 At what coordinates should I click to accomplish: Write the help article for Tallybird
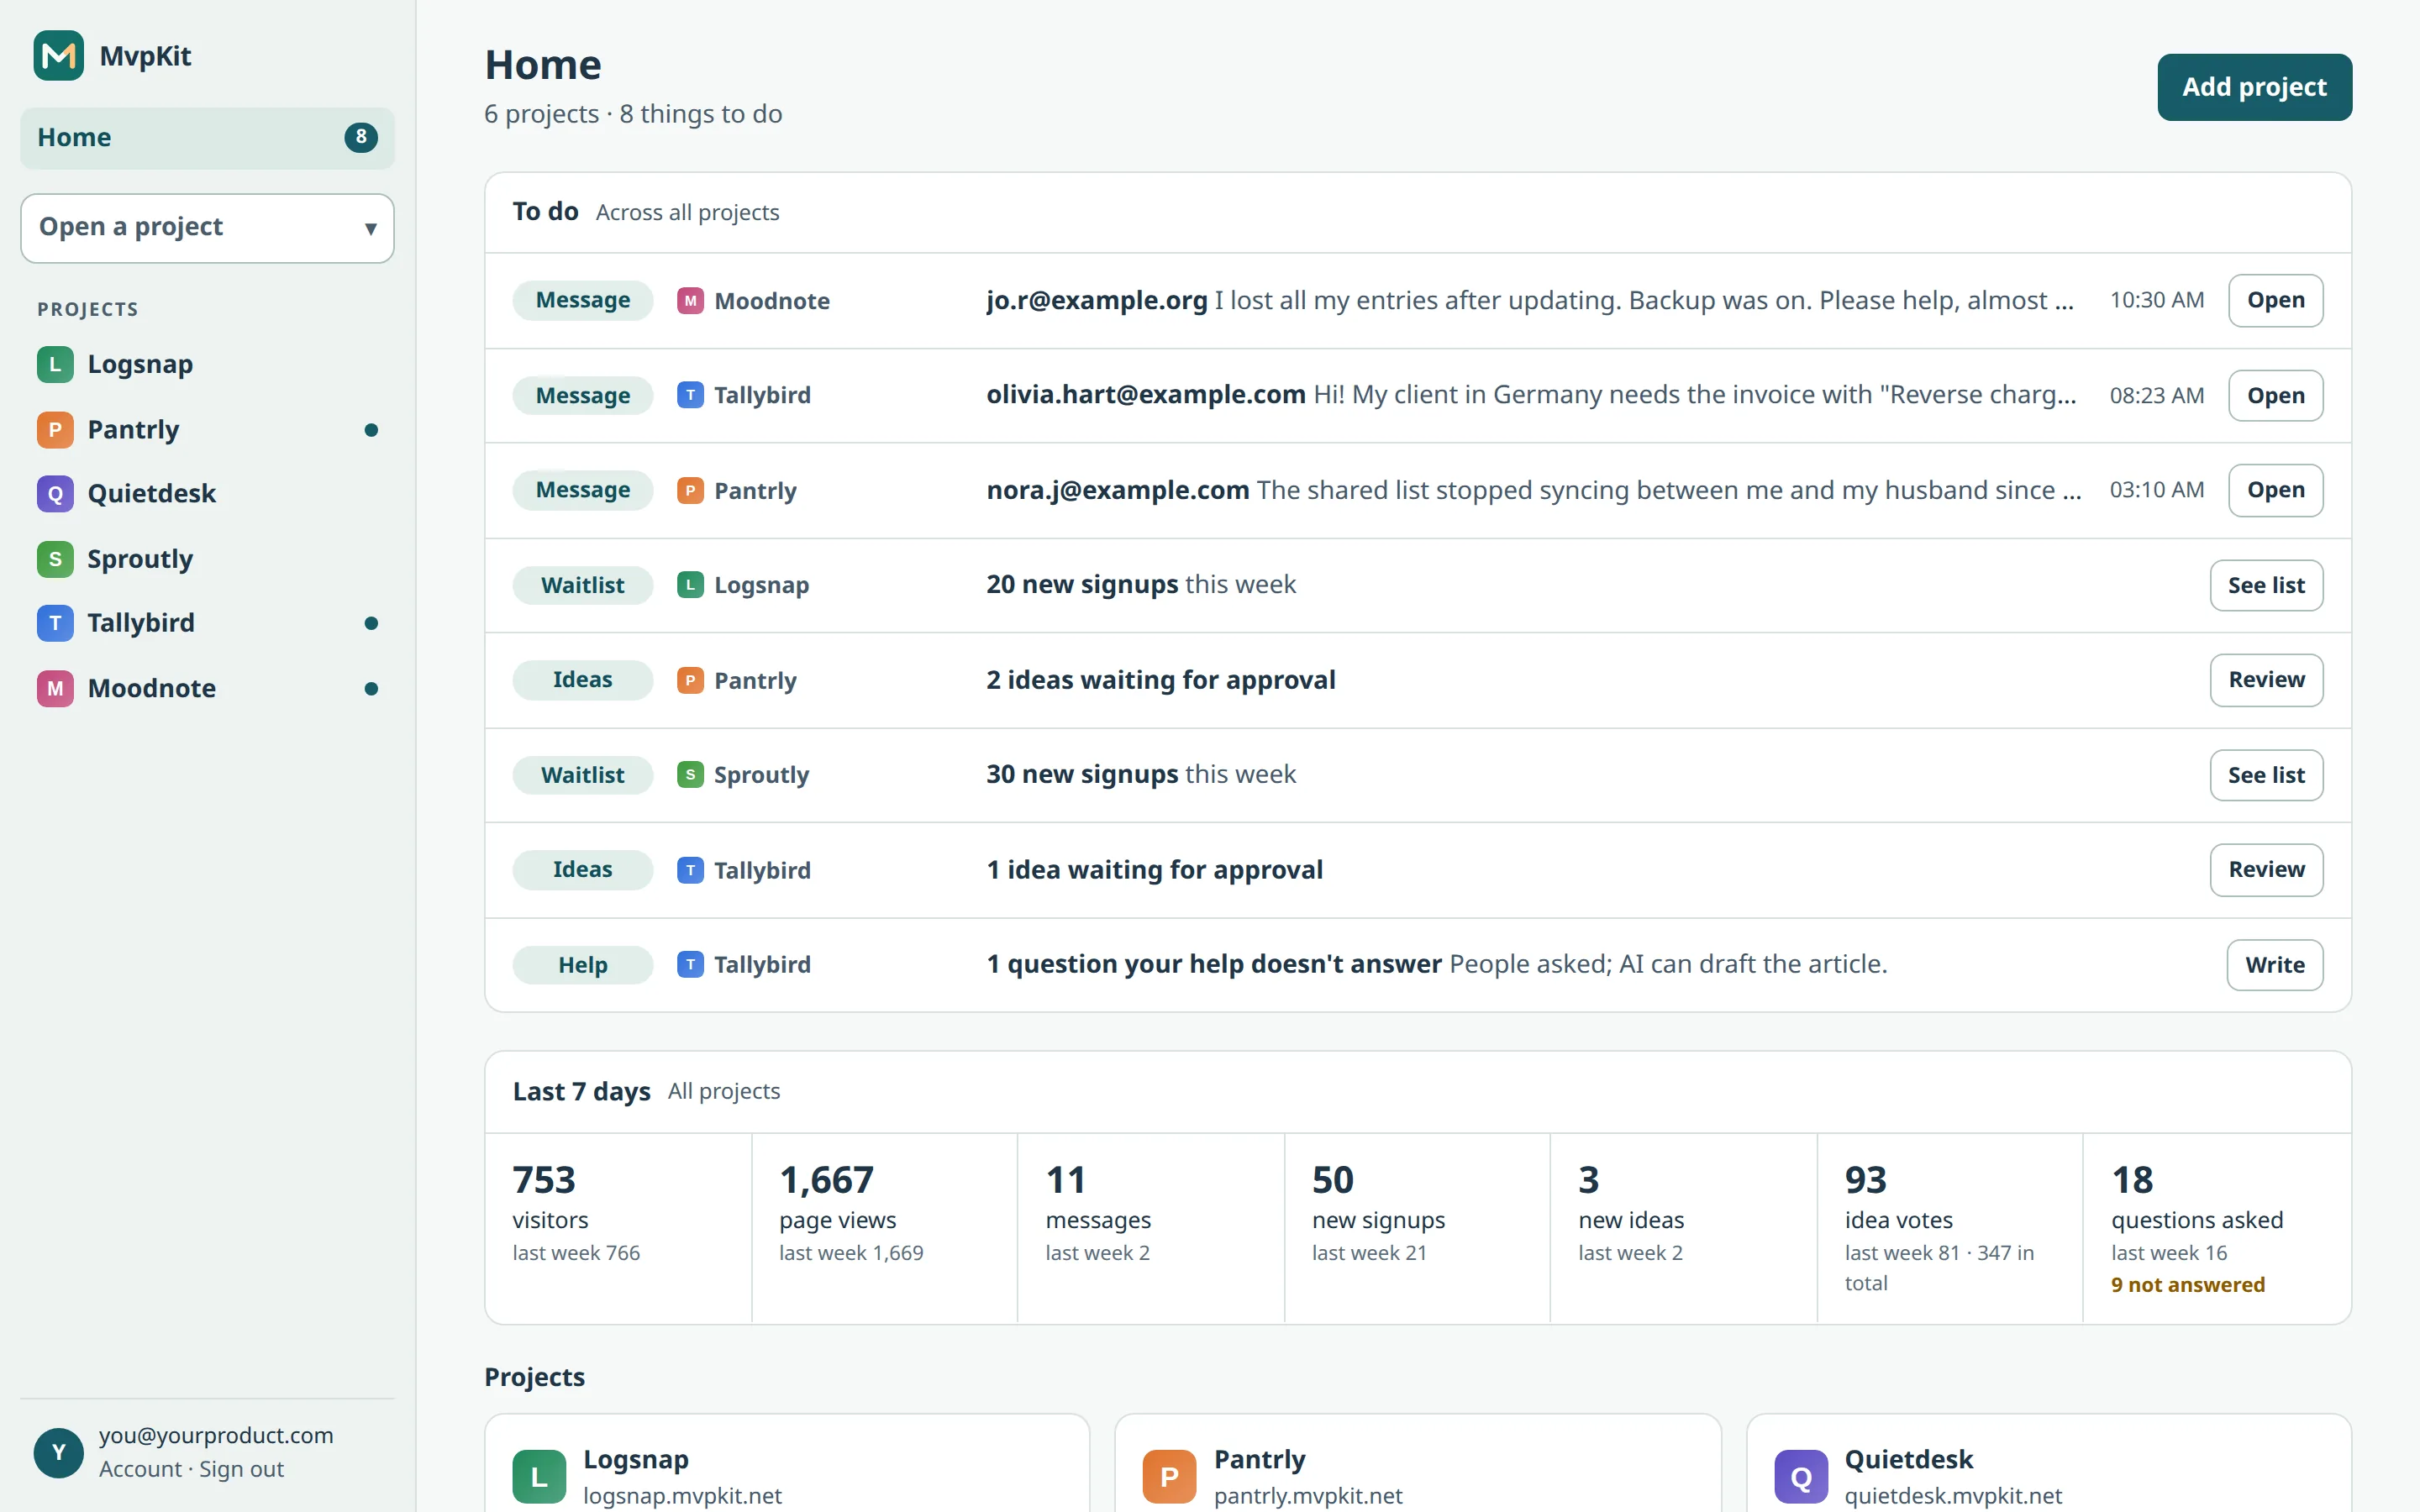[2274, 965]
